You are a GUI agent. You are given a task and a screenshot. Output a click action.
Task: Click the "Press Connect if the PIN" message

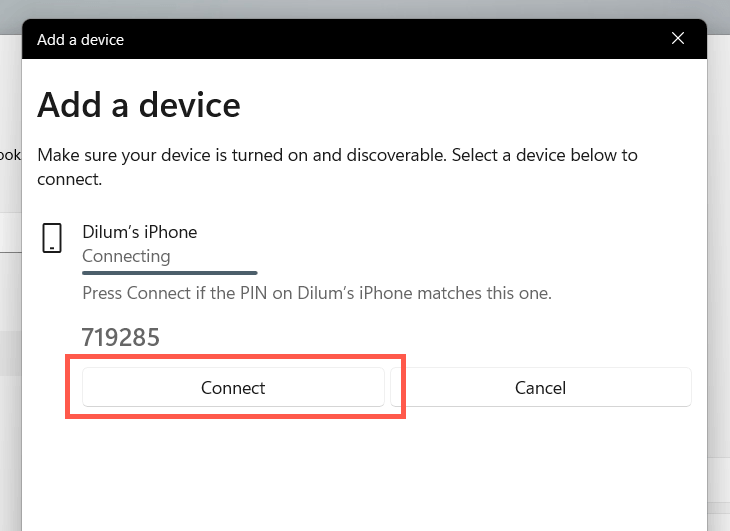[317, 294]
